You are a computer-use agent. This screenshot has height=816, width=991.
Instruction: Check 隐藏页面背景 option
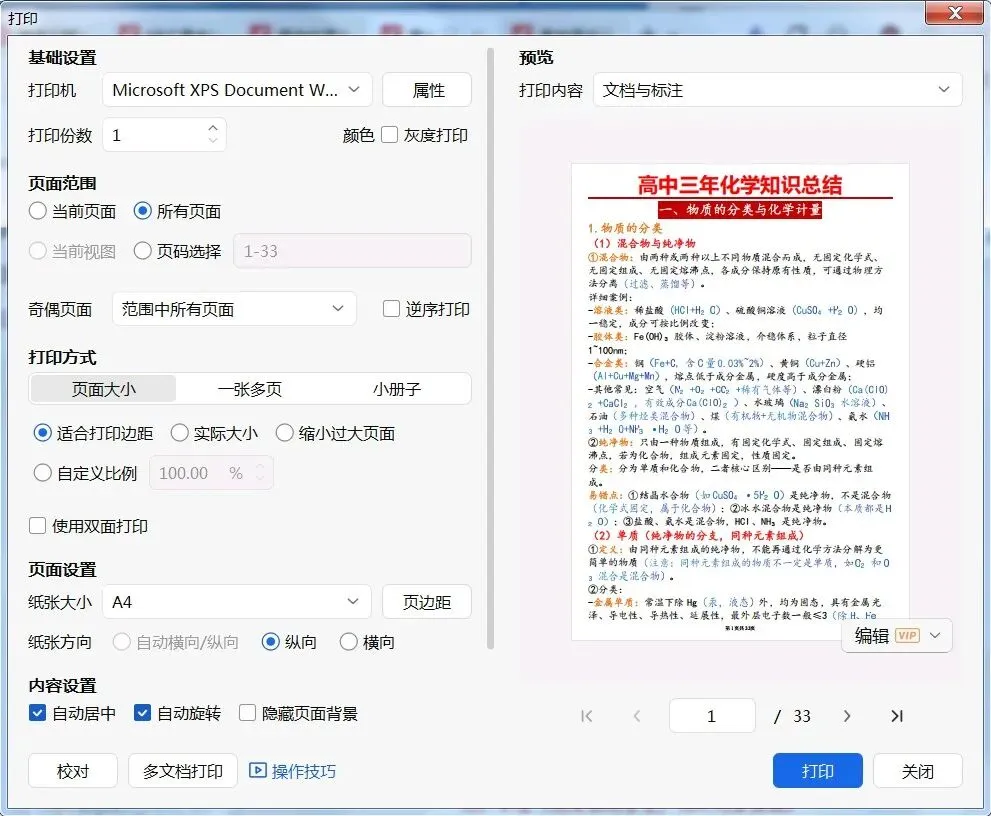(247, 714)
